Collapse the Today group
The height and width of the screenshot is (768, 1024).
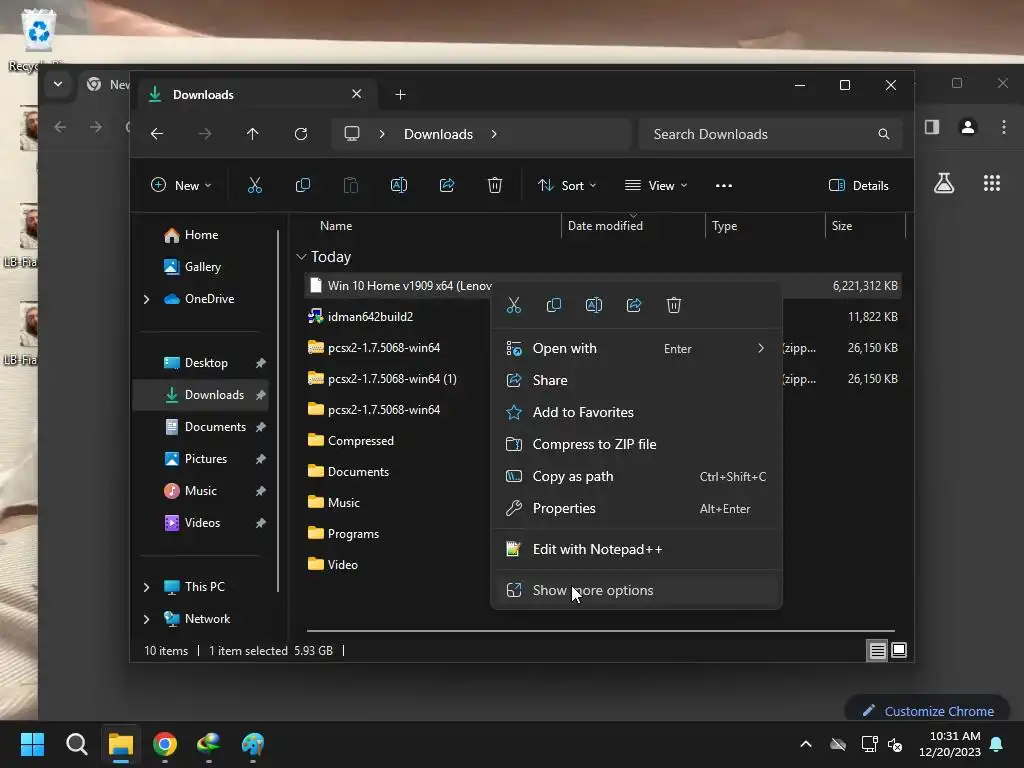(301, 257)
